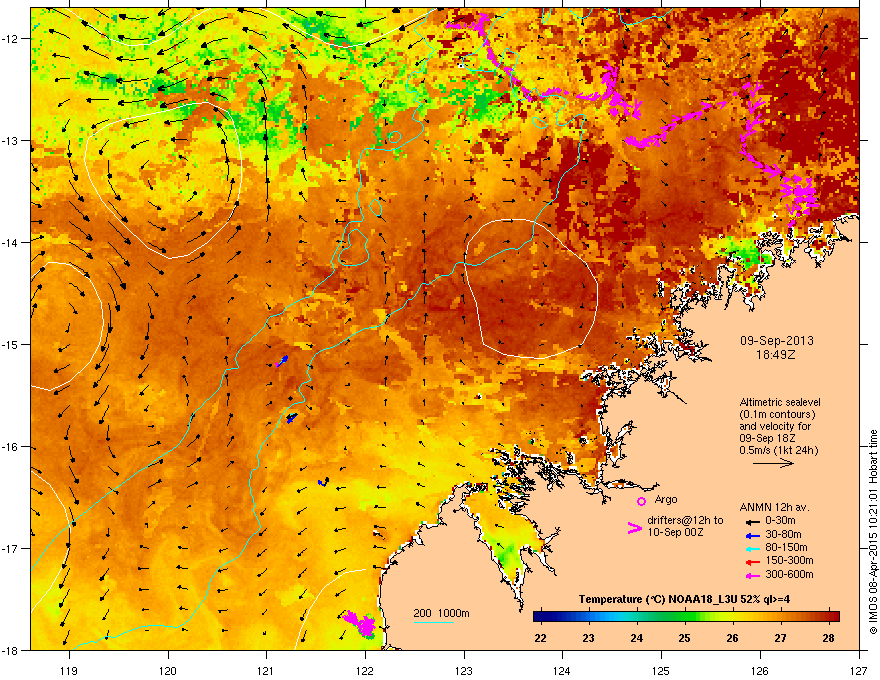Click the red 150-300m legend arrow
Image resolution: width=880 pixels, height=680 pixels.
[x=753, y=562]
